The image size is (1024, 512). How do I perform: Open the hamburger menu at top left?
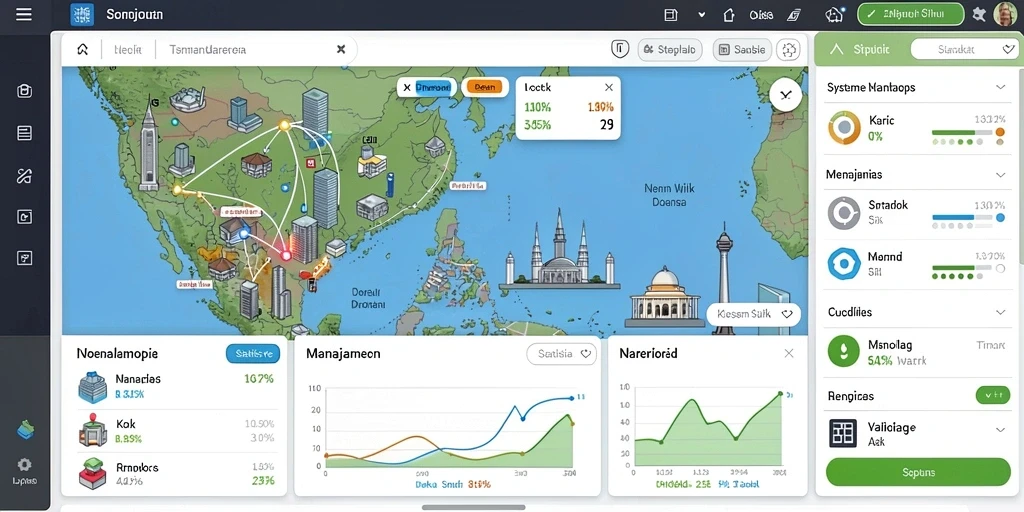click(24, 14)
